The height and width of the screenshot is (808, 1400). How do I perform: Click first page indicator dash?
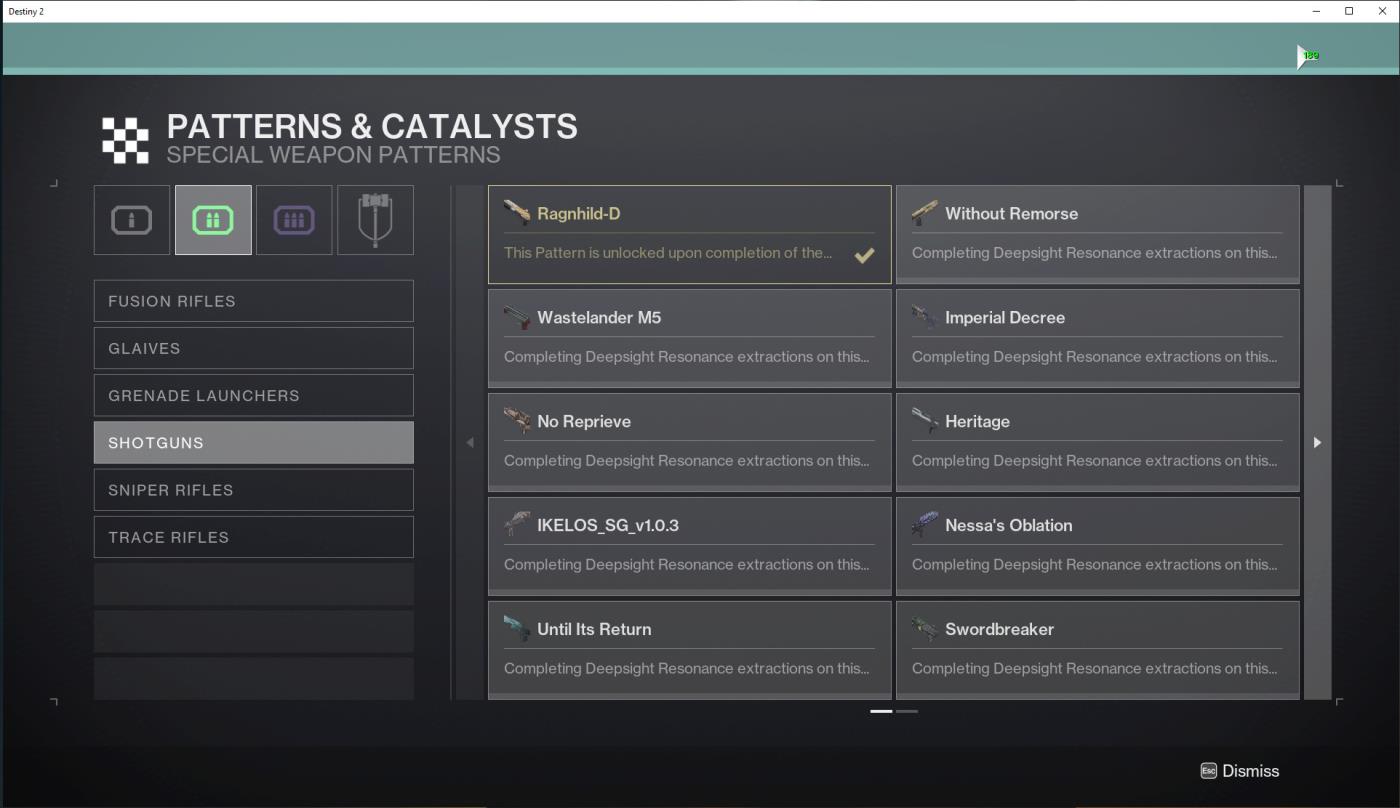coord(881,711)
